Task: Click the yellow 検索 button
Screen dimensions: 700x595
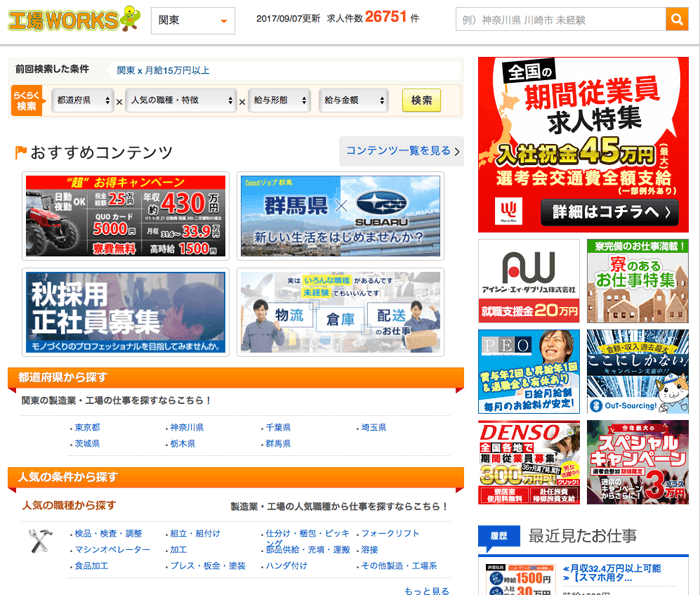Action: pyautogui.click(x=421, y=100)
